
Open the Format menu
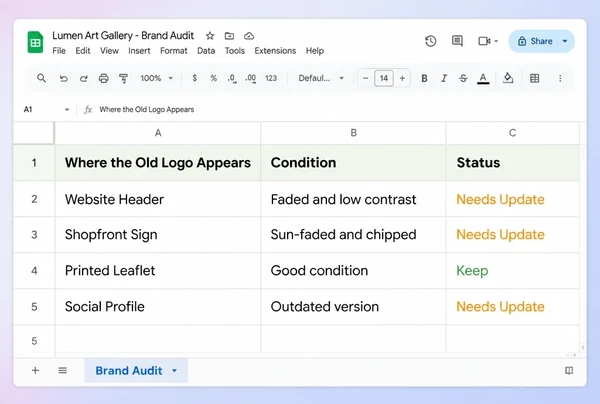[x=174, y=51]
